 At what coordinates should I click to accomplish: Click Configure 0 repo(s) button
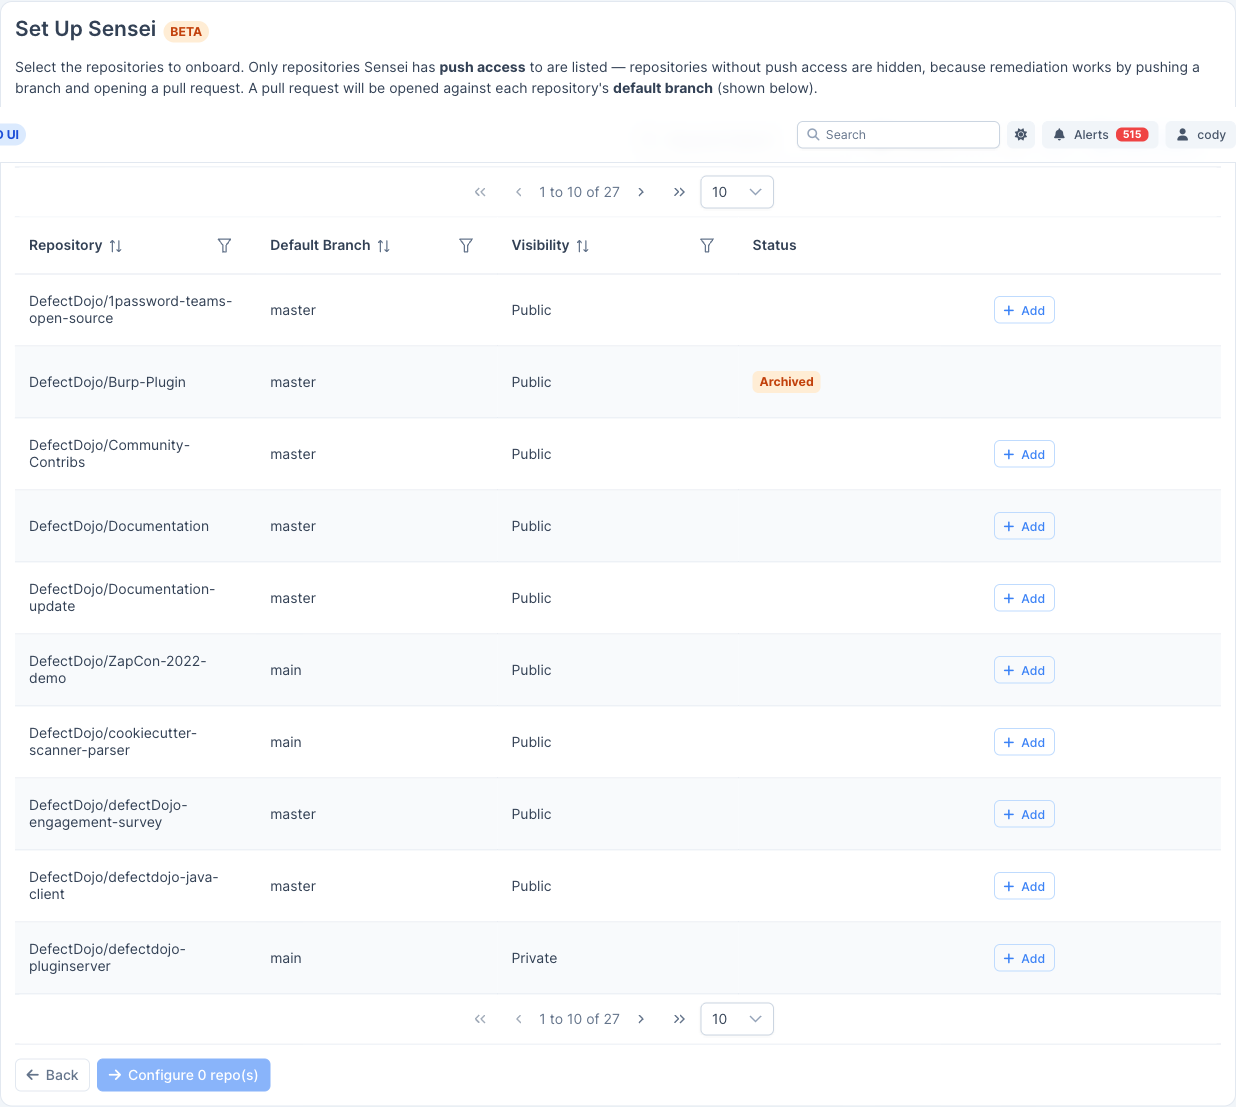point(184,1075)
